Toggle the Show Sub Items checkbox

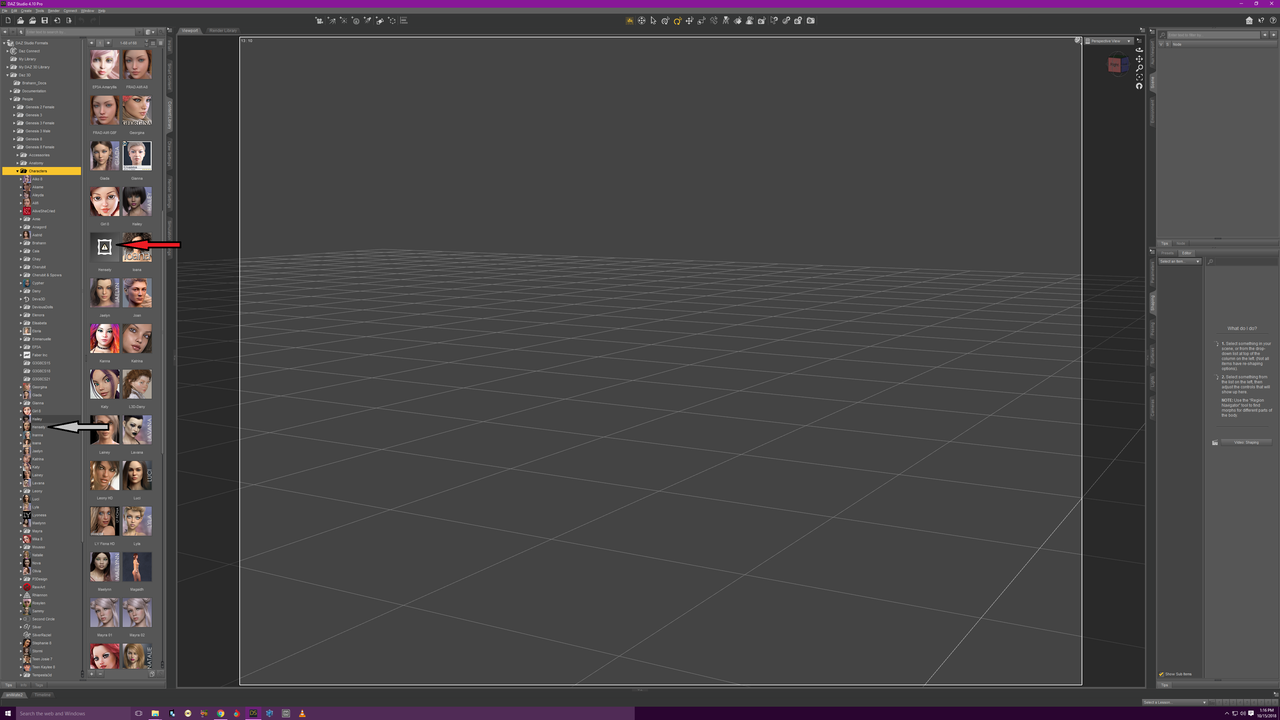pyautogui.click(x=1161, y=674)
